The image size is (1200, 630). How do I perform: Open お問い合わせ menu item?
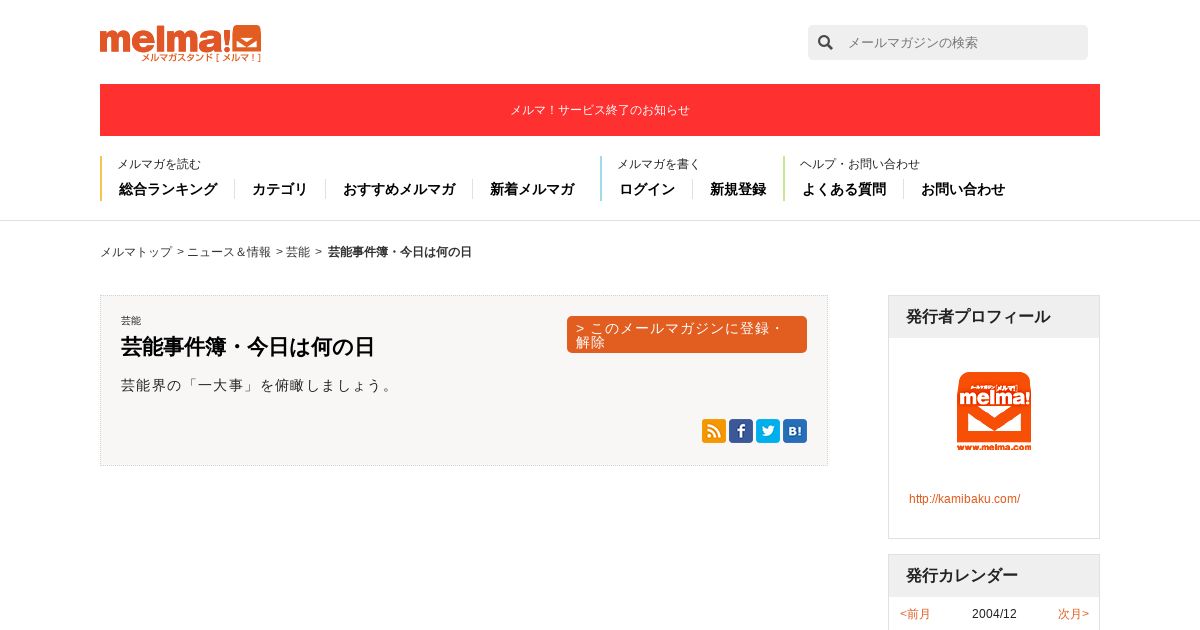pos(963,189)
